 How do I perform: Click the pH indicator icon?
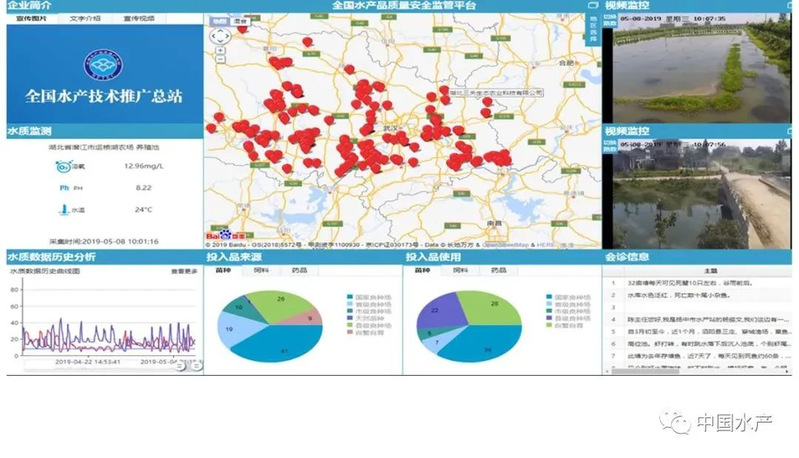pyautogui.click(x=63, y=187)
